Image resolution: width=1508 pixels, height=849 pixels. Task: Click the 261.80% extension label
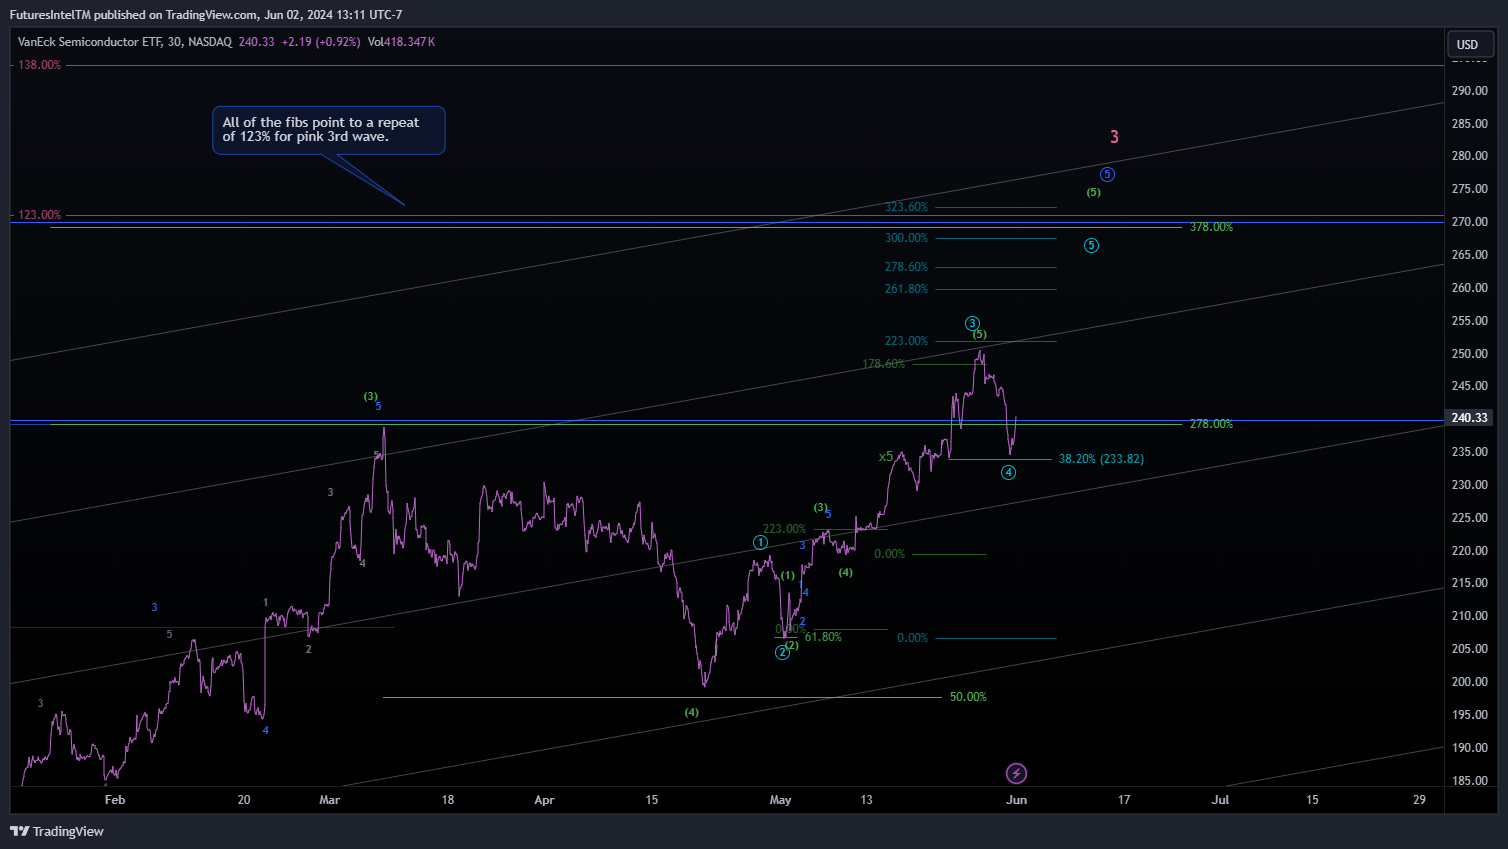point(906,289)
